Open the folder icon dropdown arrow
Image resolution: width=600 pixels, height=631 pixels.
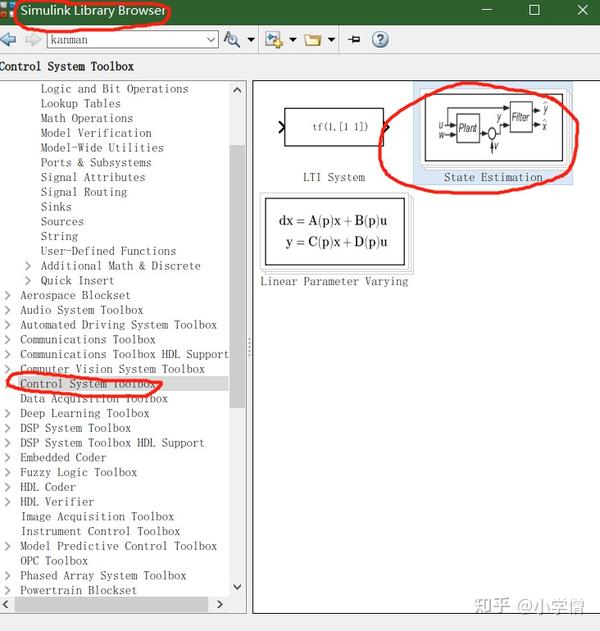(x=331, y=39)
